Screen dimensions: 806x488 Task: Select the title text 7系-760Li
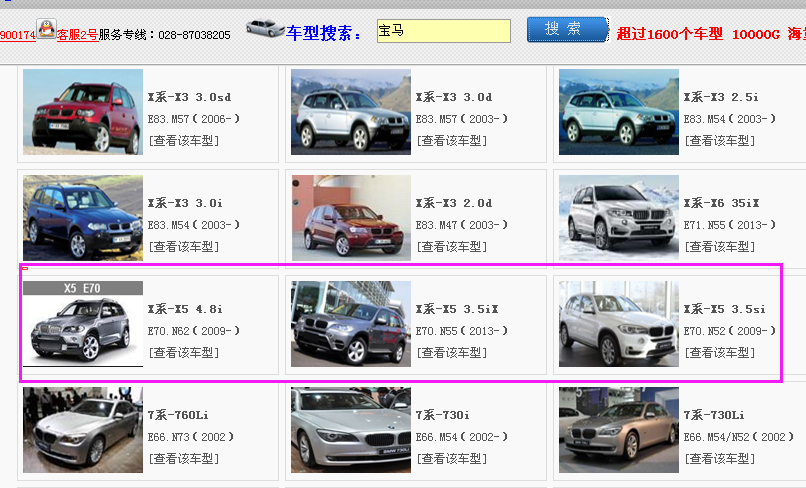coord(178,415)
